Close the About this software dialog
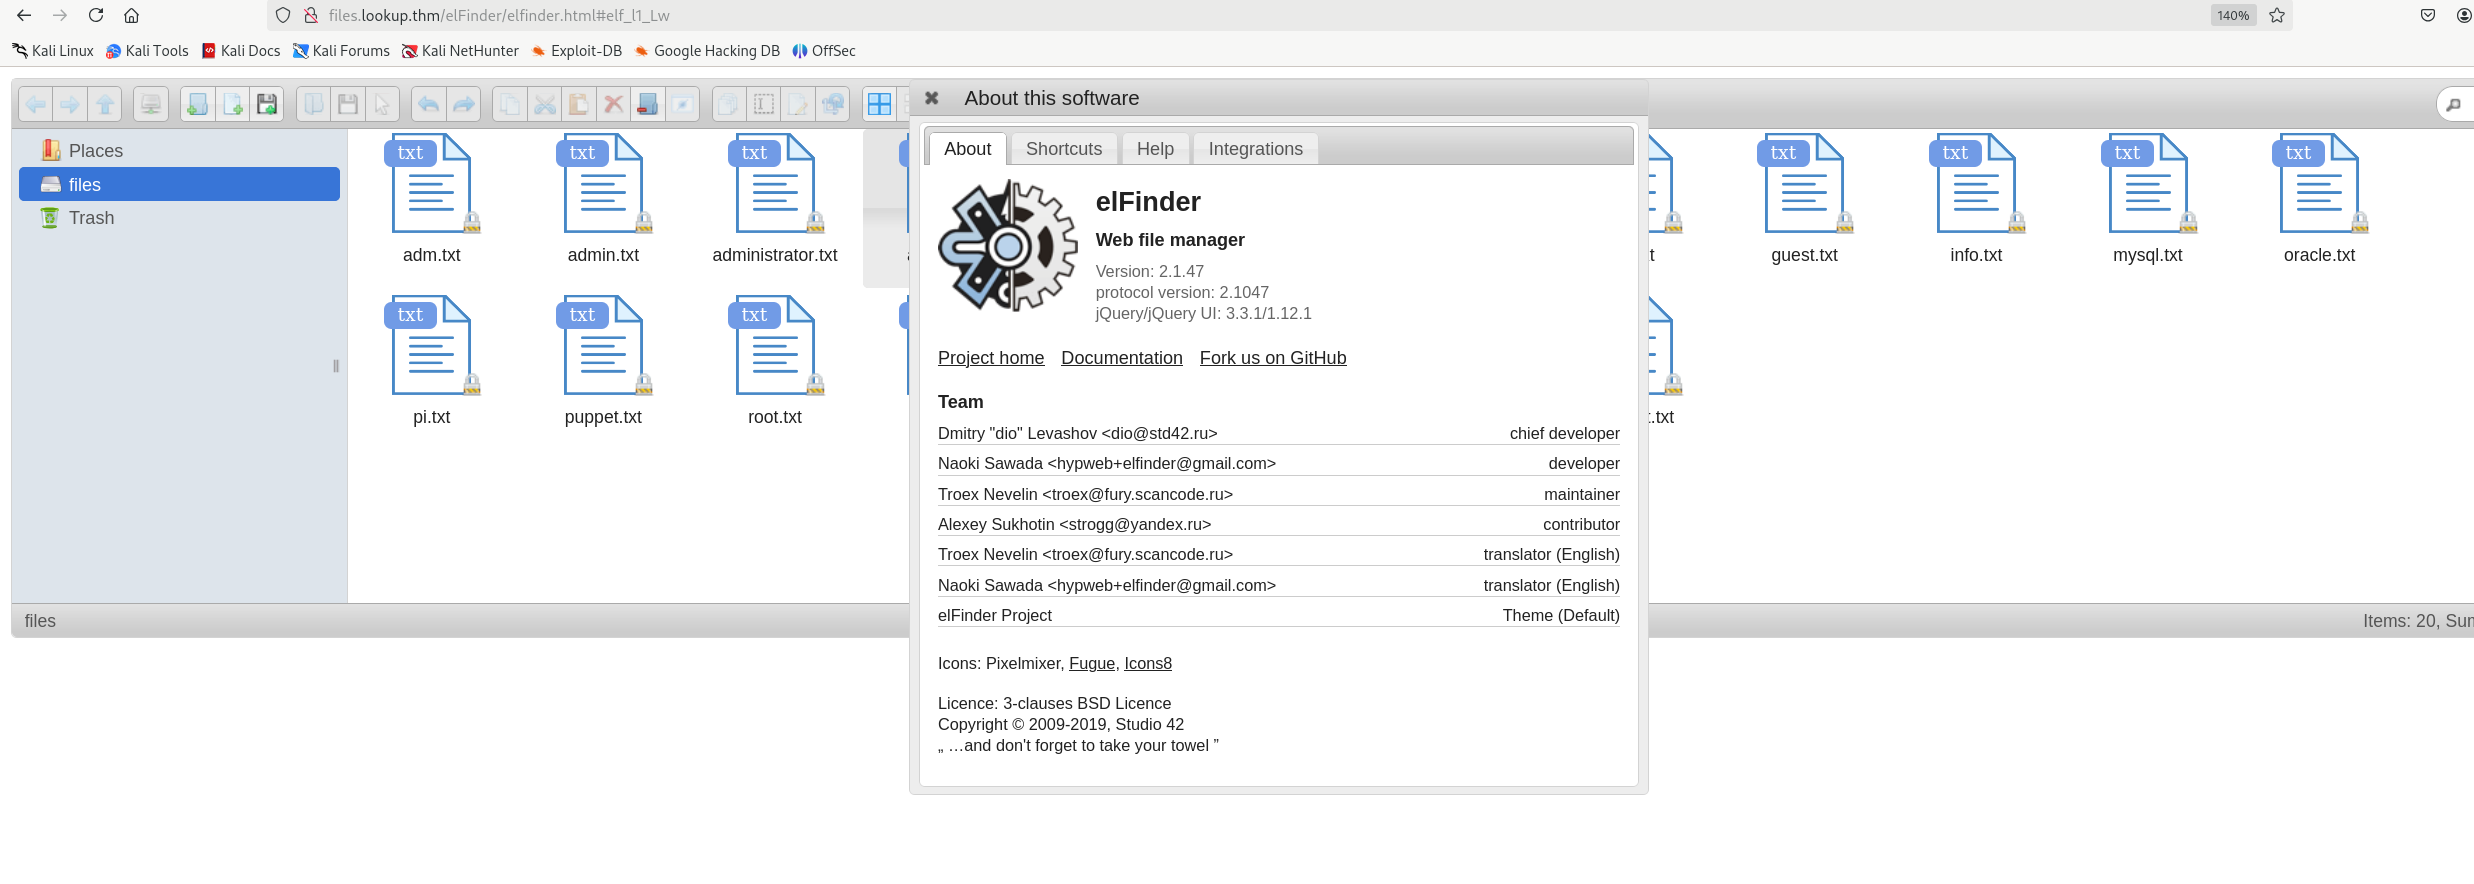The height and width of the screenshot is (884, 2474). pyautogui.click(x=932, y=98)
